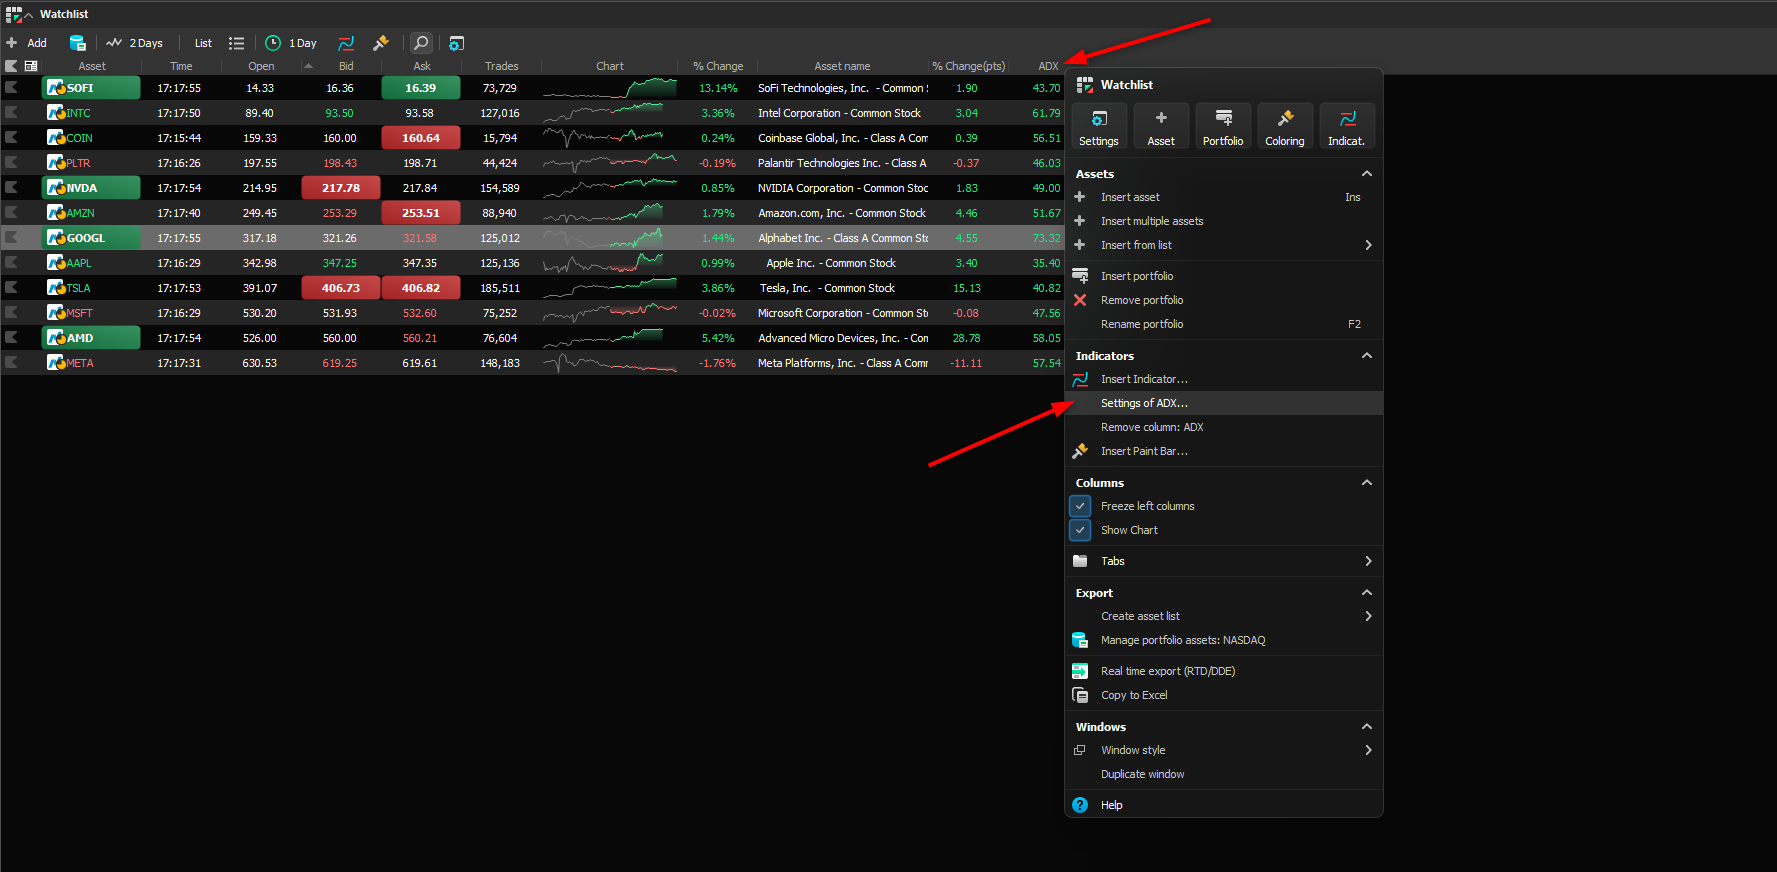Image resolution: width=1777 pixels, height=872 pixels.
Task: Click the Asset tile in Watchlist menu
Action: 1161,127
